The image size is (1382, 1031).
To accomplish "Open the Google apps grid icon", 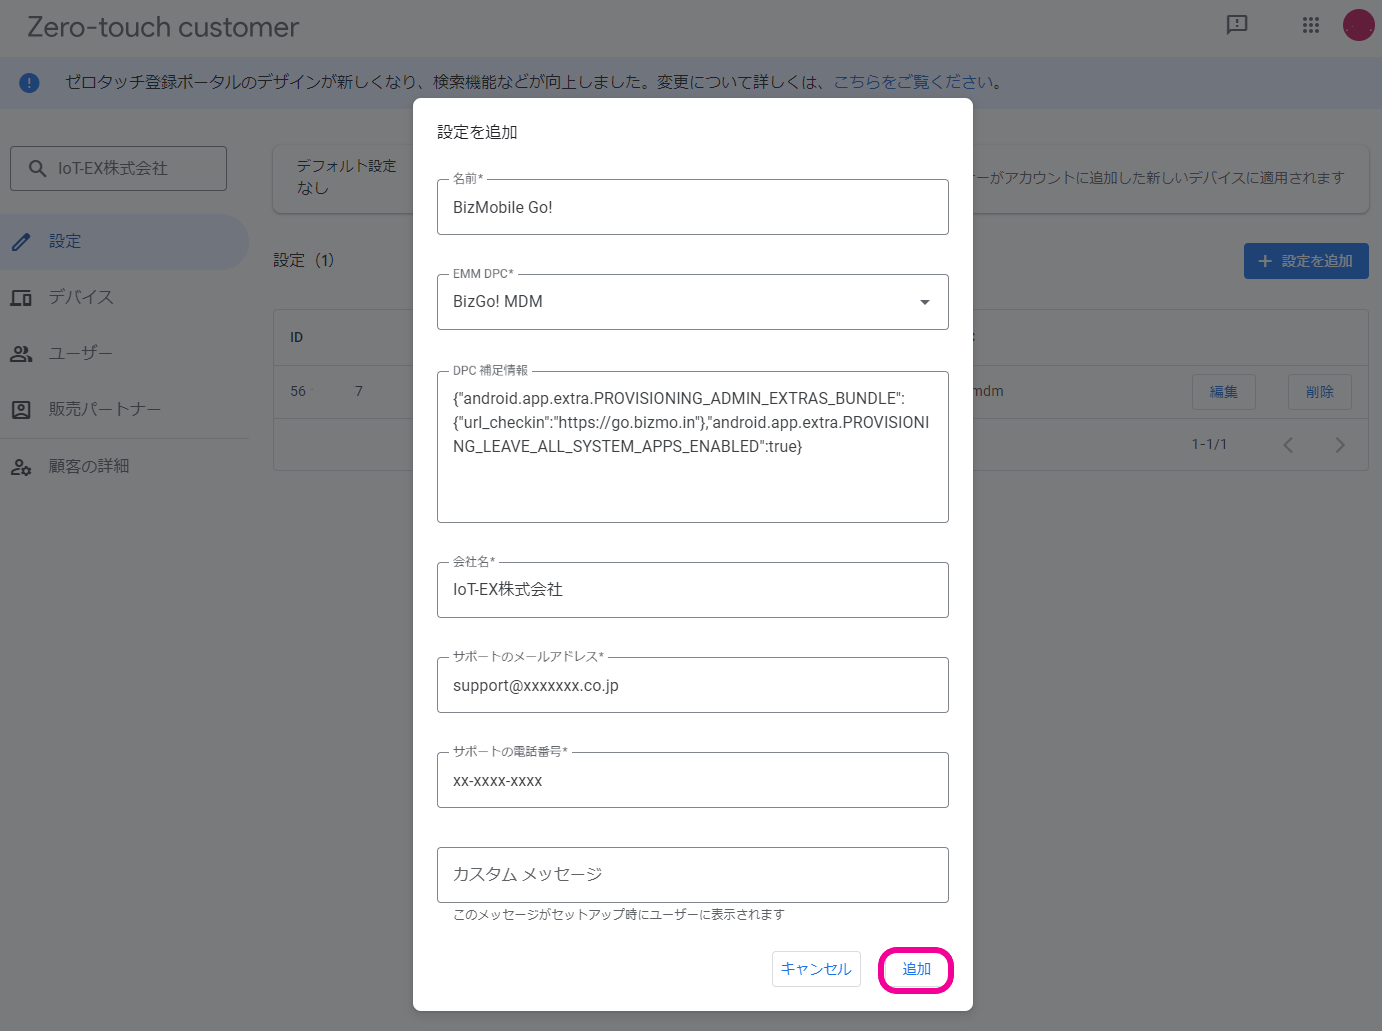I will 1311,25.
